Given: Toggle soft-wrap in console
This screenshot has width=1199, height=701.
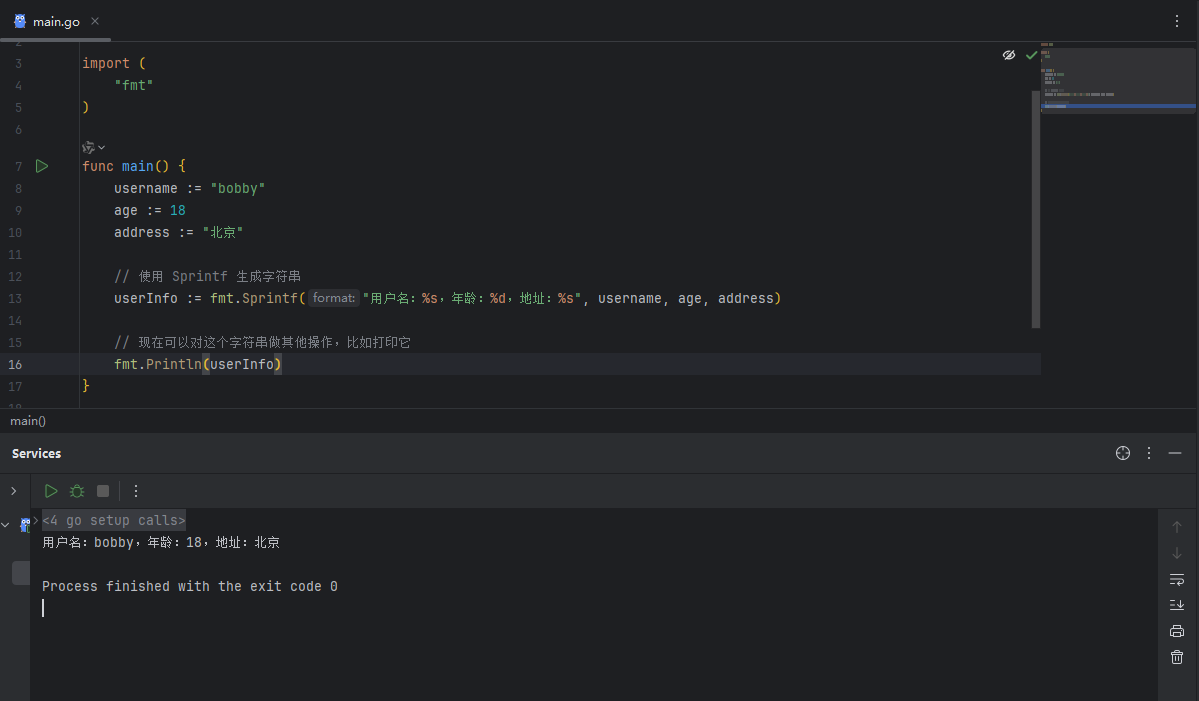Looking at the screenshot, I should click(1177, 579).
